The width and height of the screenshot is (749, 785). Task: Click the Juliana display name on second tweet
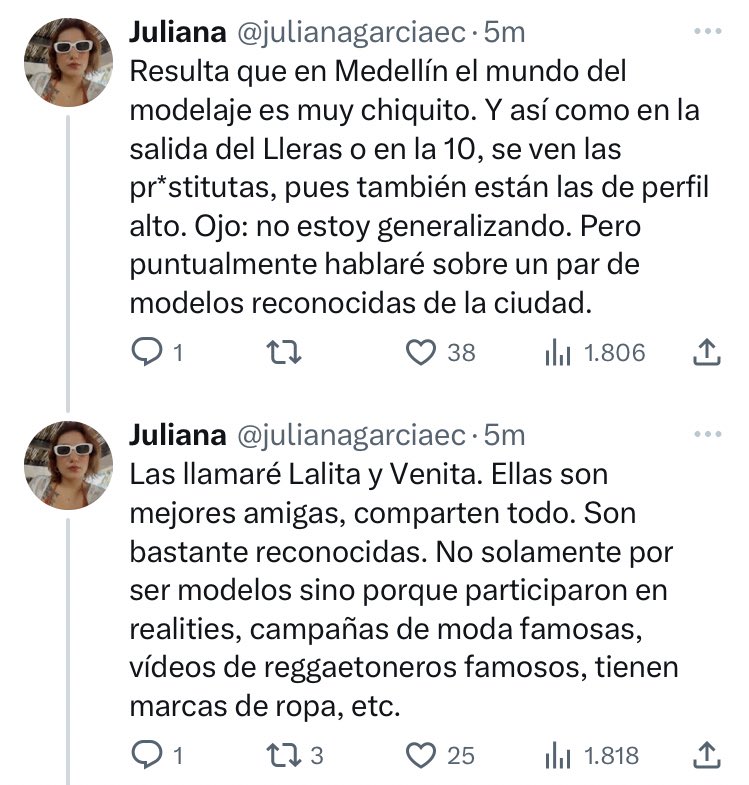(178, 436)
